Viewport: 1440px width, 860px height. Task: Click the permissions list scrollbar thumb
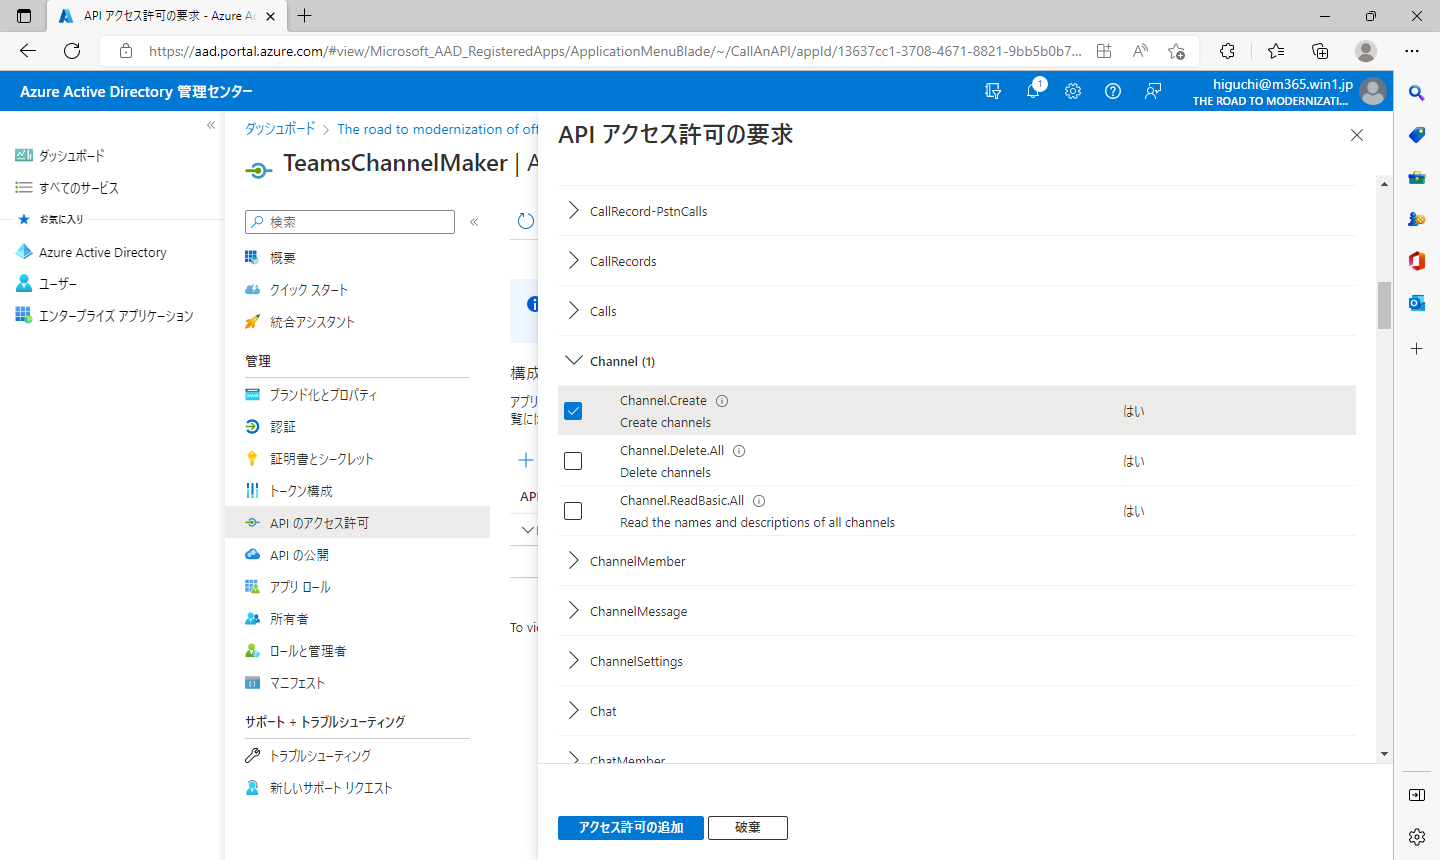tap(1384, 305)
